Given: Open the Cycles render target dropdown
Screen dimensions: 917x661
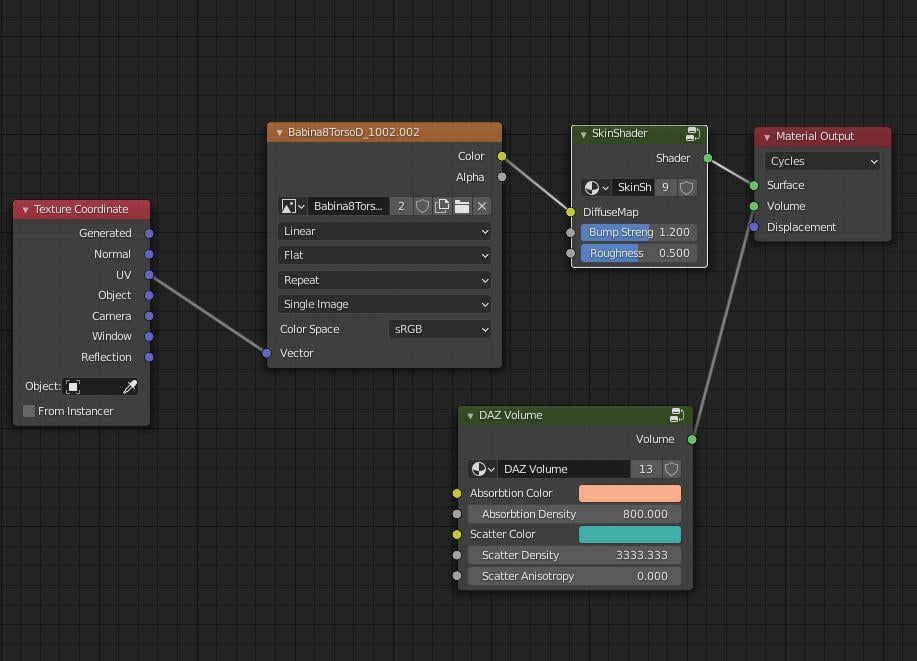Looking at the screenshot, I should (822, 161).
